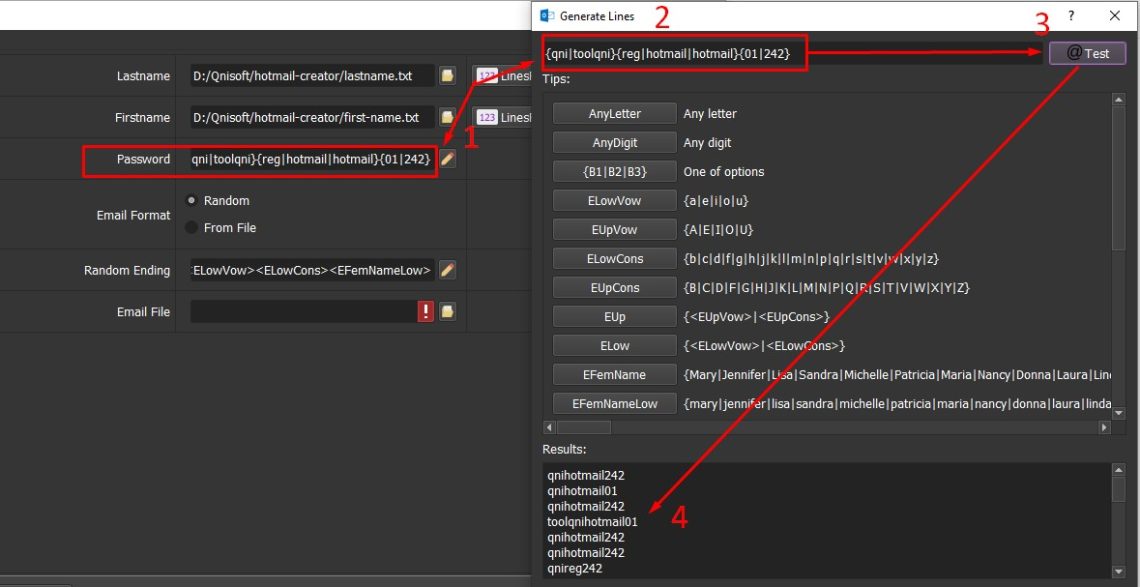Image resolution: width=1140 pixels, height=587 pixels.
Task: Click the Lines counter icon beside Lastname
Action: pos(487,76)
